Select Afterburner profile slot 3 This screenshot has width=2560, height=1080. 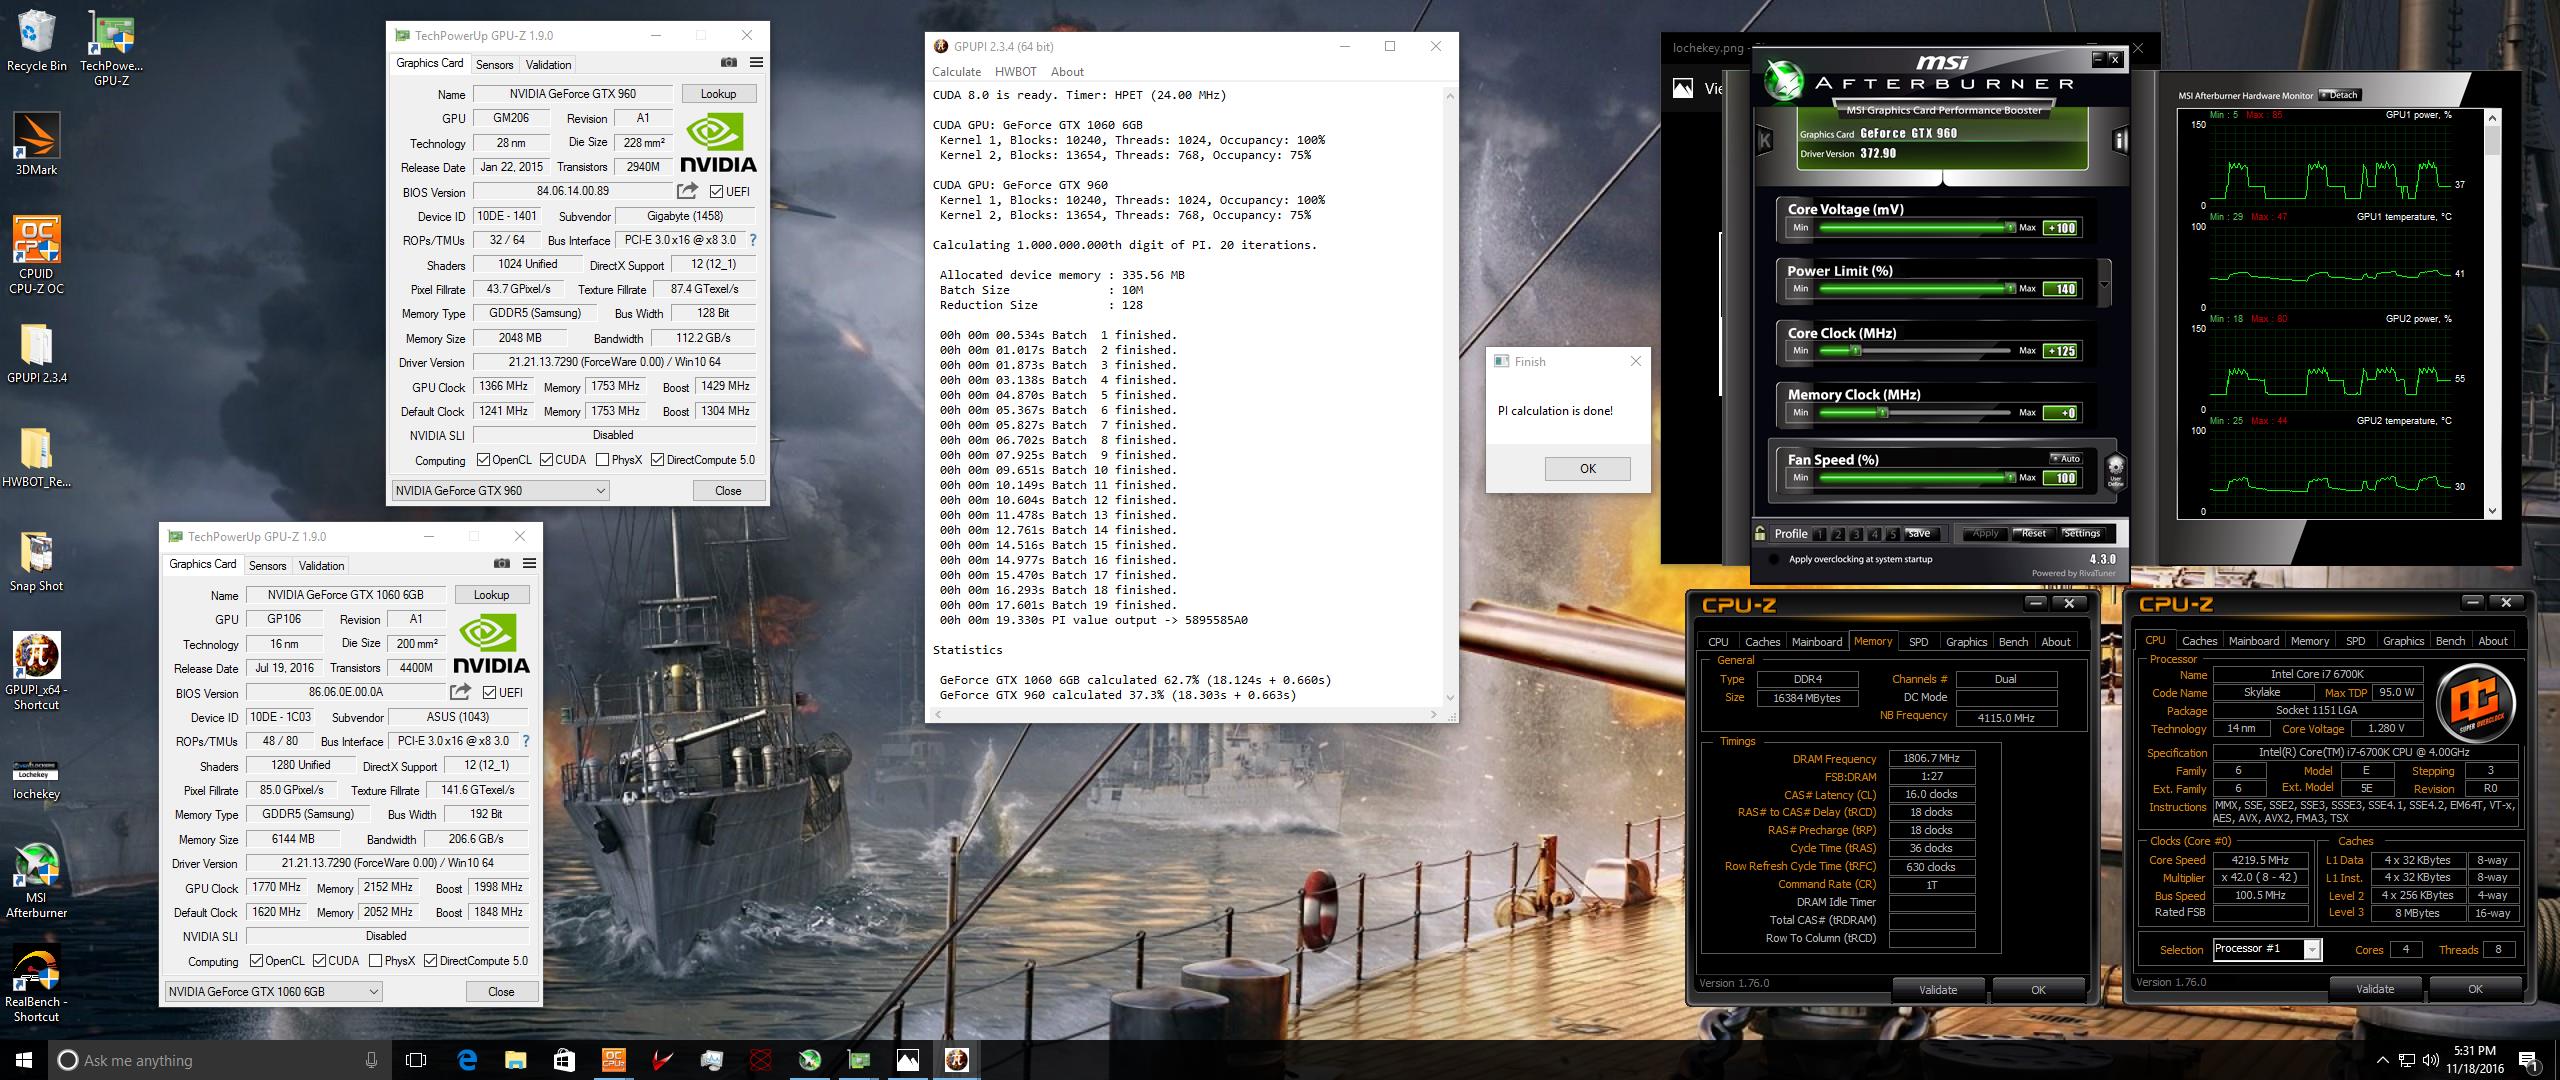coord(1857,534)
